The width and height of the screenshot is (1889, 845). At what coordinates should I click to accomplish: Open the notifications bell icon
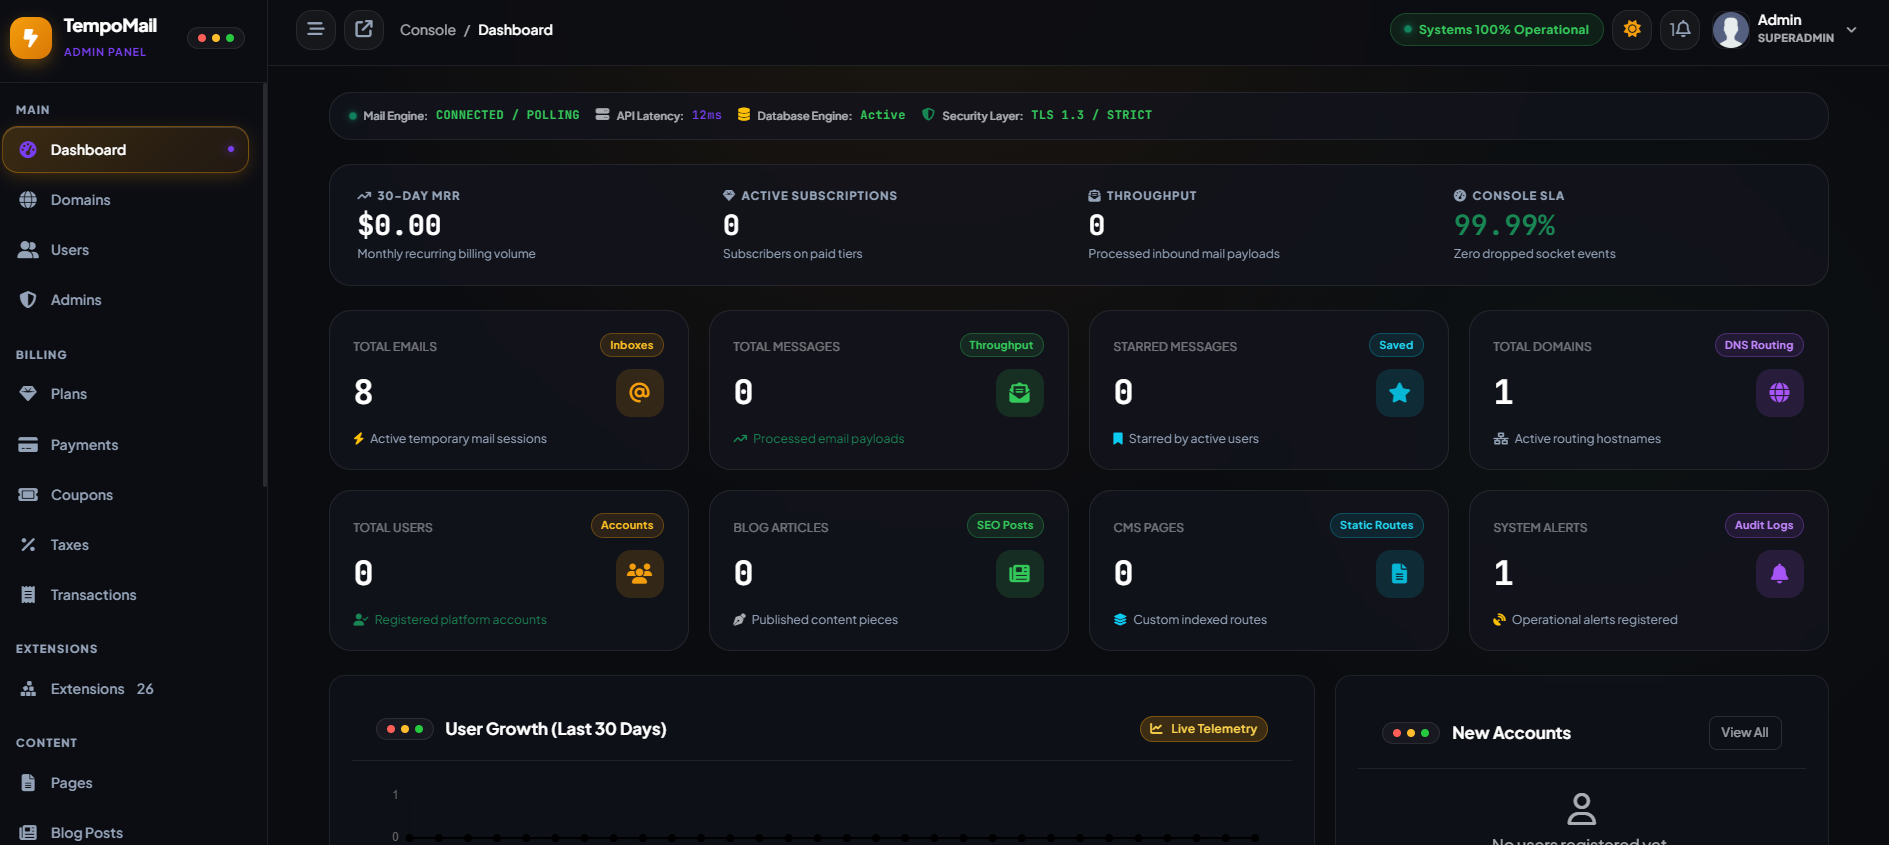point(1680,29)
